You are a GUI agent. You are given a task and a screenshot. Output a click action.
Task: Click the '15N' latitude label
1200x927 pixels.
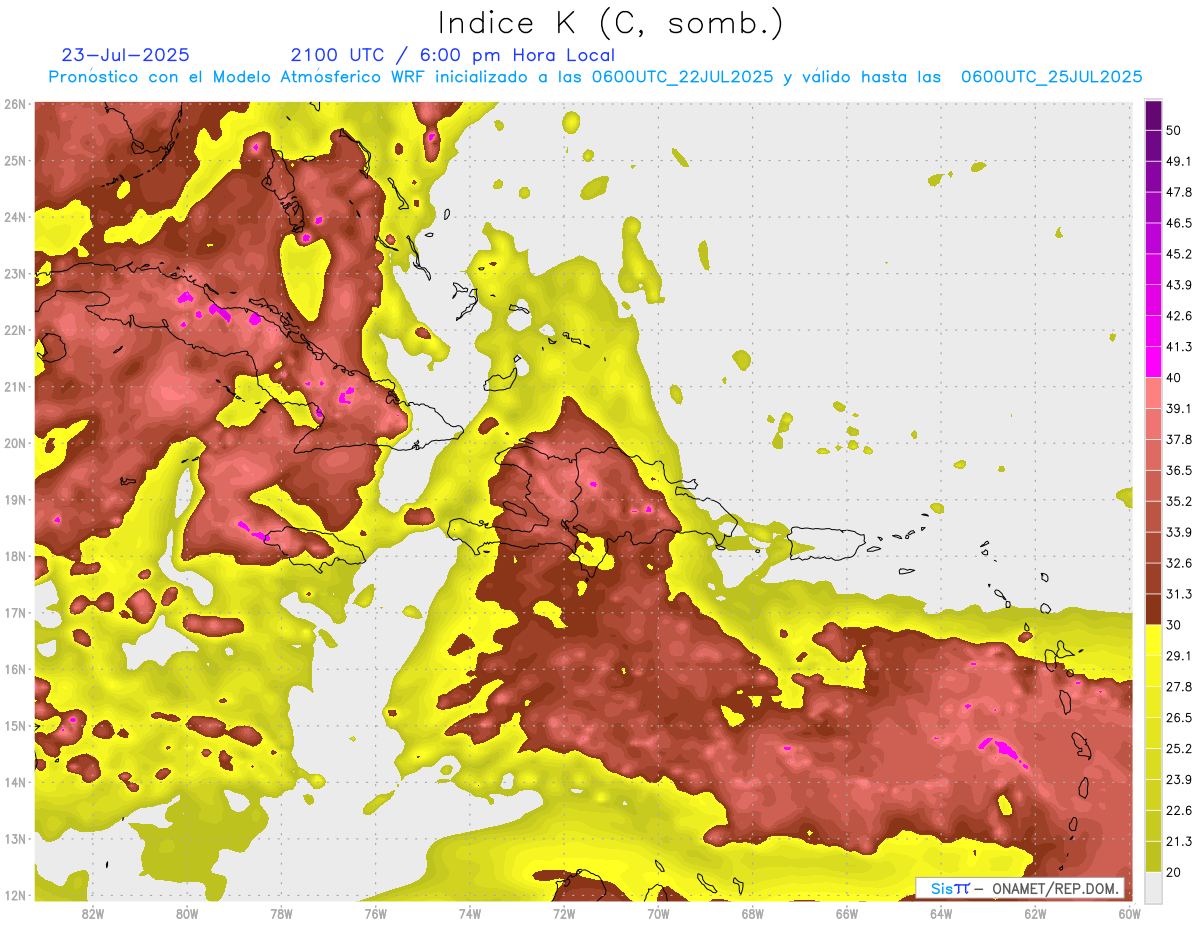coord(14,725)
